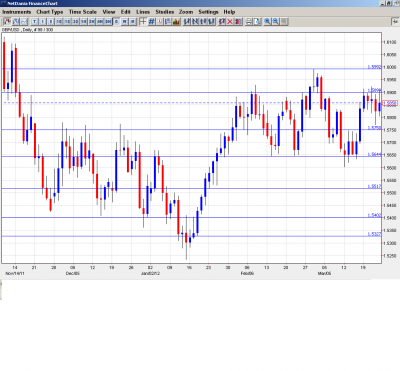The height and width of the screenshot is (371, 400).
Task: Open the Edit menu
Action: click(x=126, y=12)
